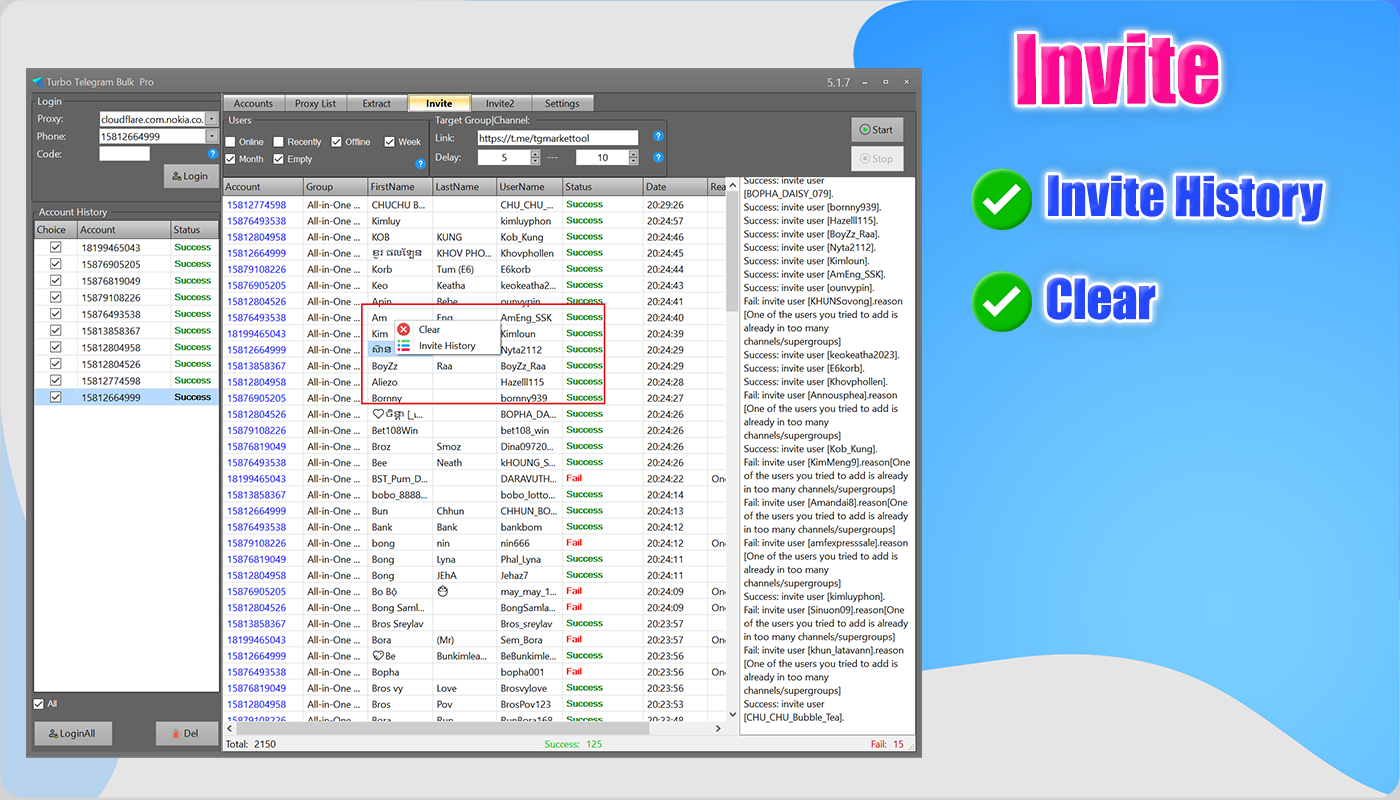The height and width of the screenshot is (800, 1400).
Task: Click the username cell BrosPov123
Action: 529,704
